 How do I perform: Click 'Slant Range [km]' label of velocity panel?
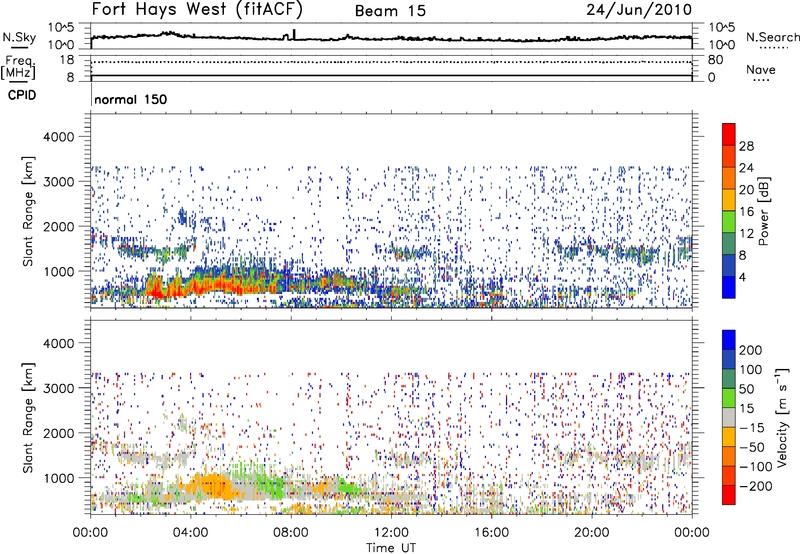point(28,417)
